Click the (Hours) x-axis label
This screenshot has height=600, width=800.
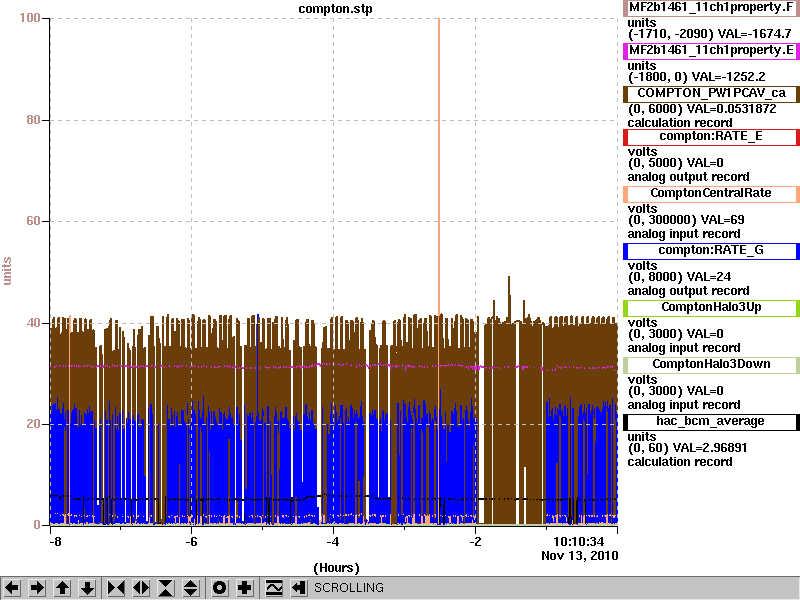point(336,568)
